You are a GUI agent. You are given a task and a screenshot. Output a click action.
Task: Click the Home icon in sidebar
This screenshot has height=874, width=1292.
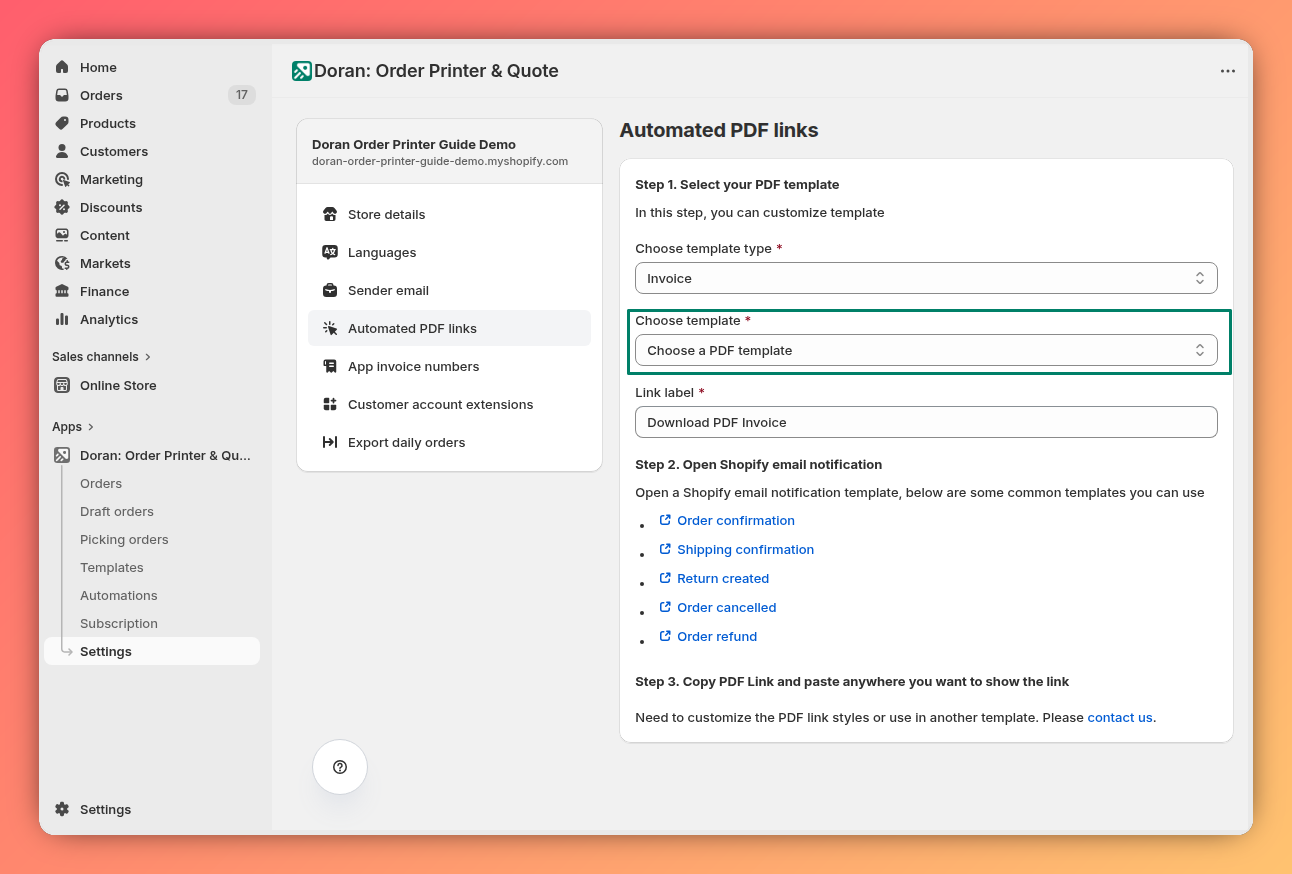point(62,67)
